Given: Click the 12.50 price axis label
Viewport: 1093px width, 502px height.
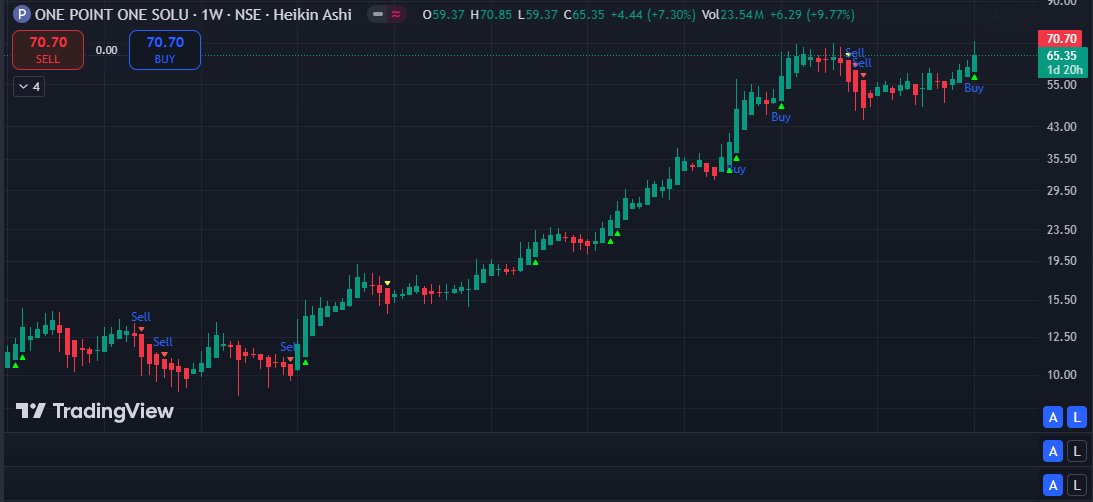Looking at the screenshot, I should coord(1062,337).
